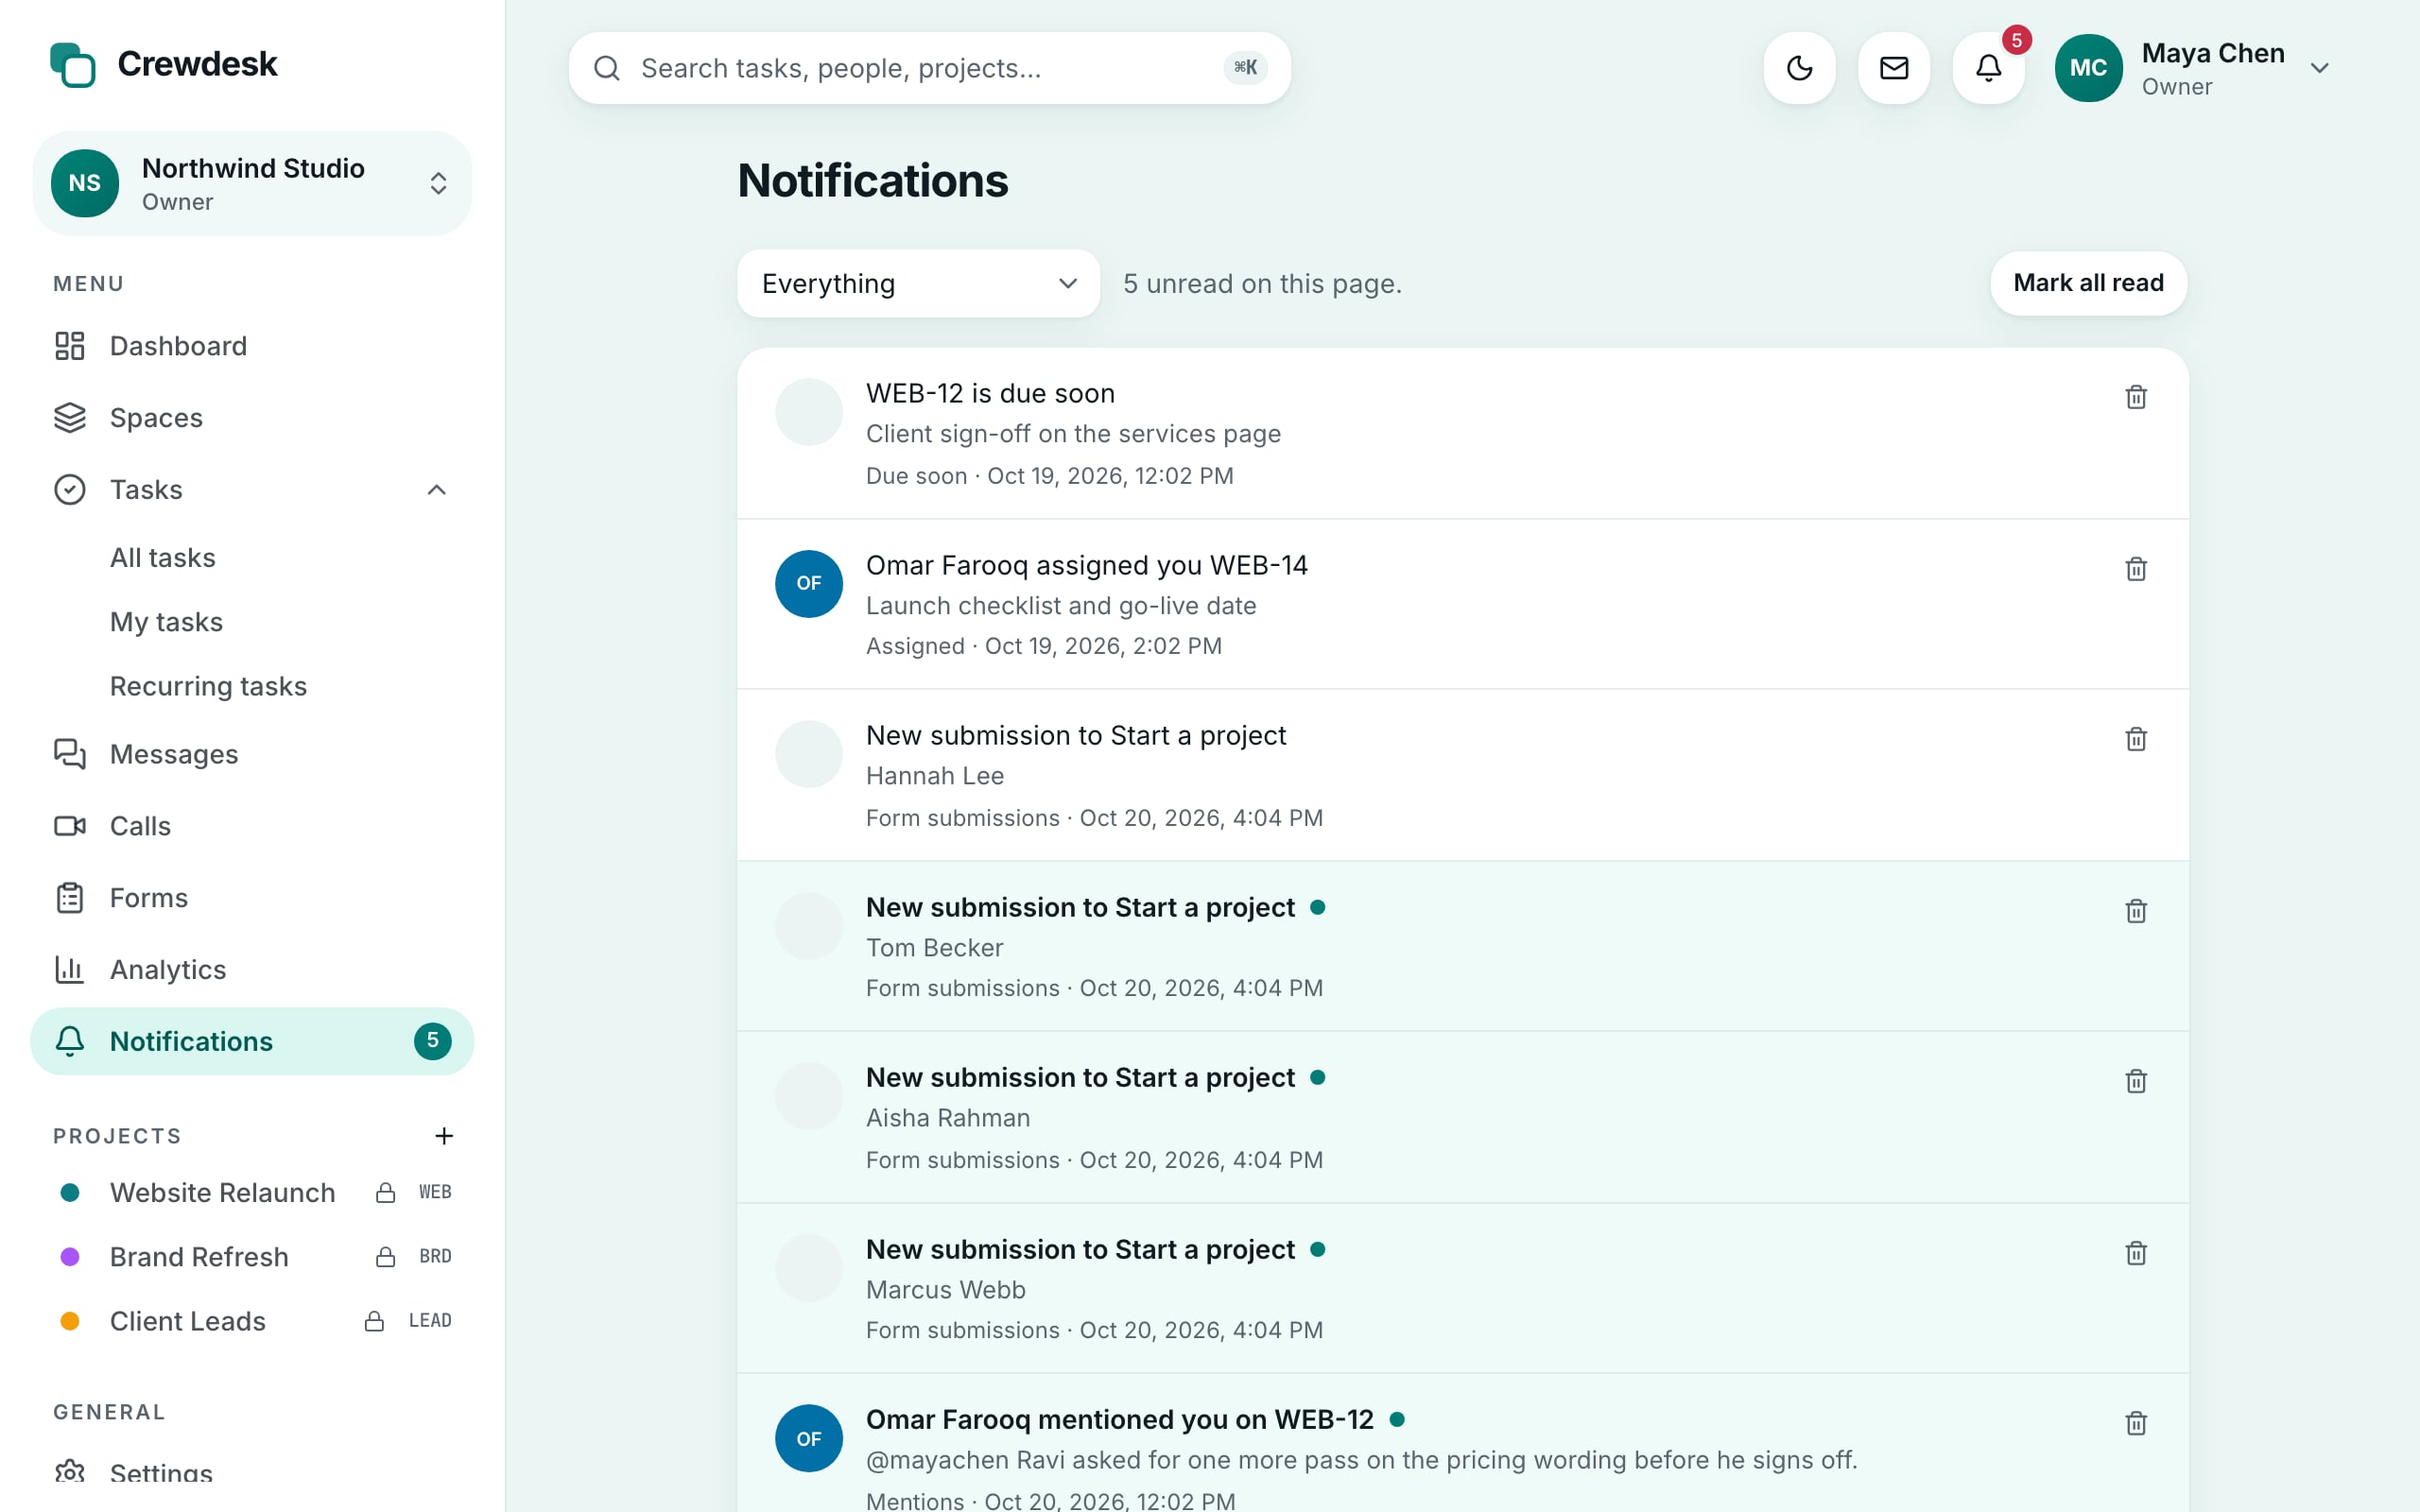Click the lock icon next to Brand Refresh
The image size is (2420, 1512).
385,1257
